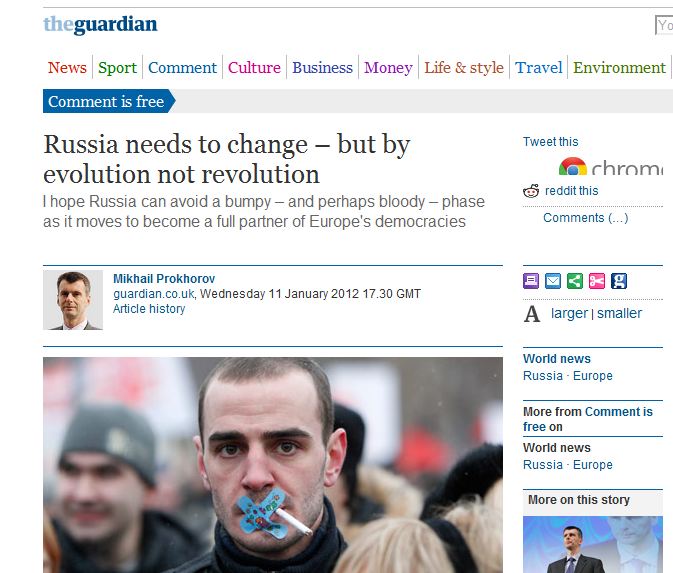The width and height of the screenshot is (673, 573).
Task: Open the News section
Action: [x=67, y=67]
